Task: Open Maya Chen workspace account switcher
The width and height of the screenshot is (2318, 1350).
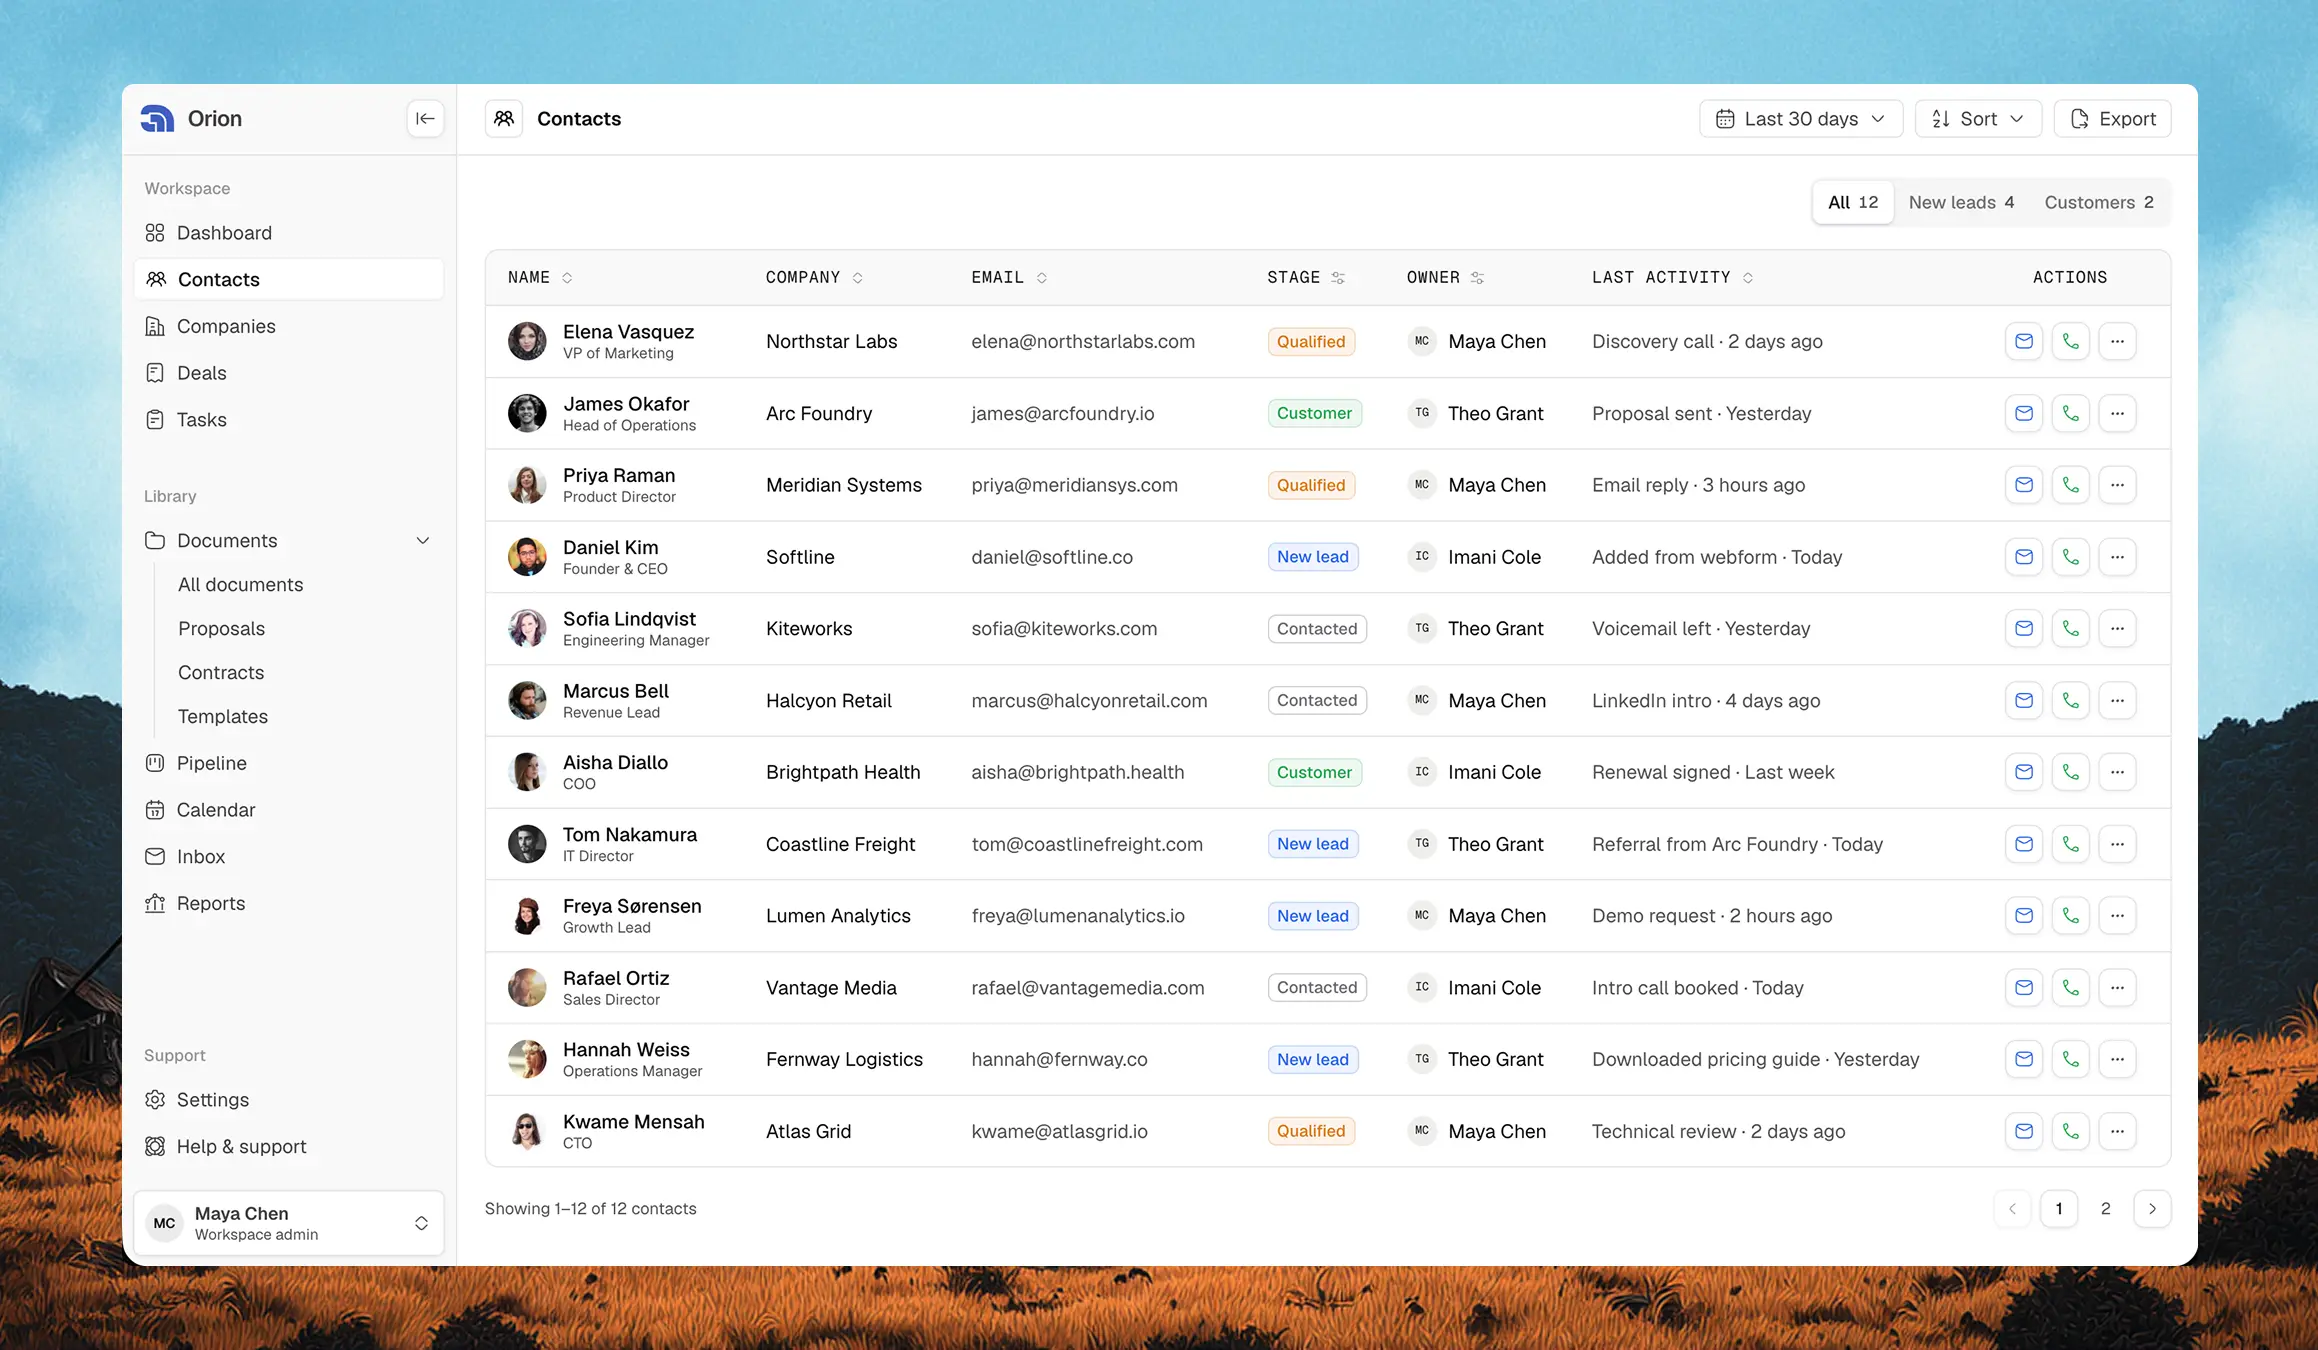Action: (x=289, y=1223)
